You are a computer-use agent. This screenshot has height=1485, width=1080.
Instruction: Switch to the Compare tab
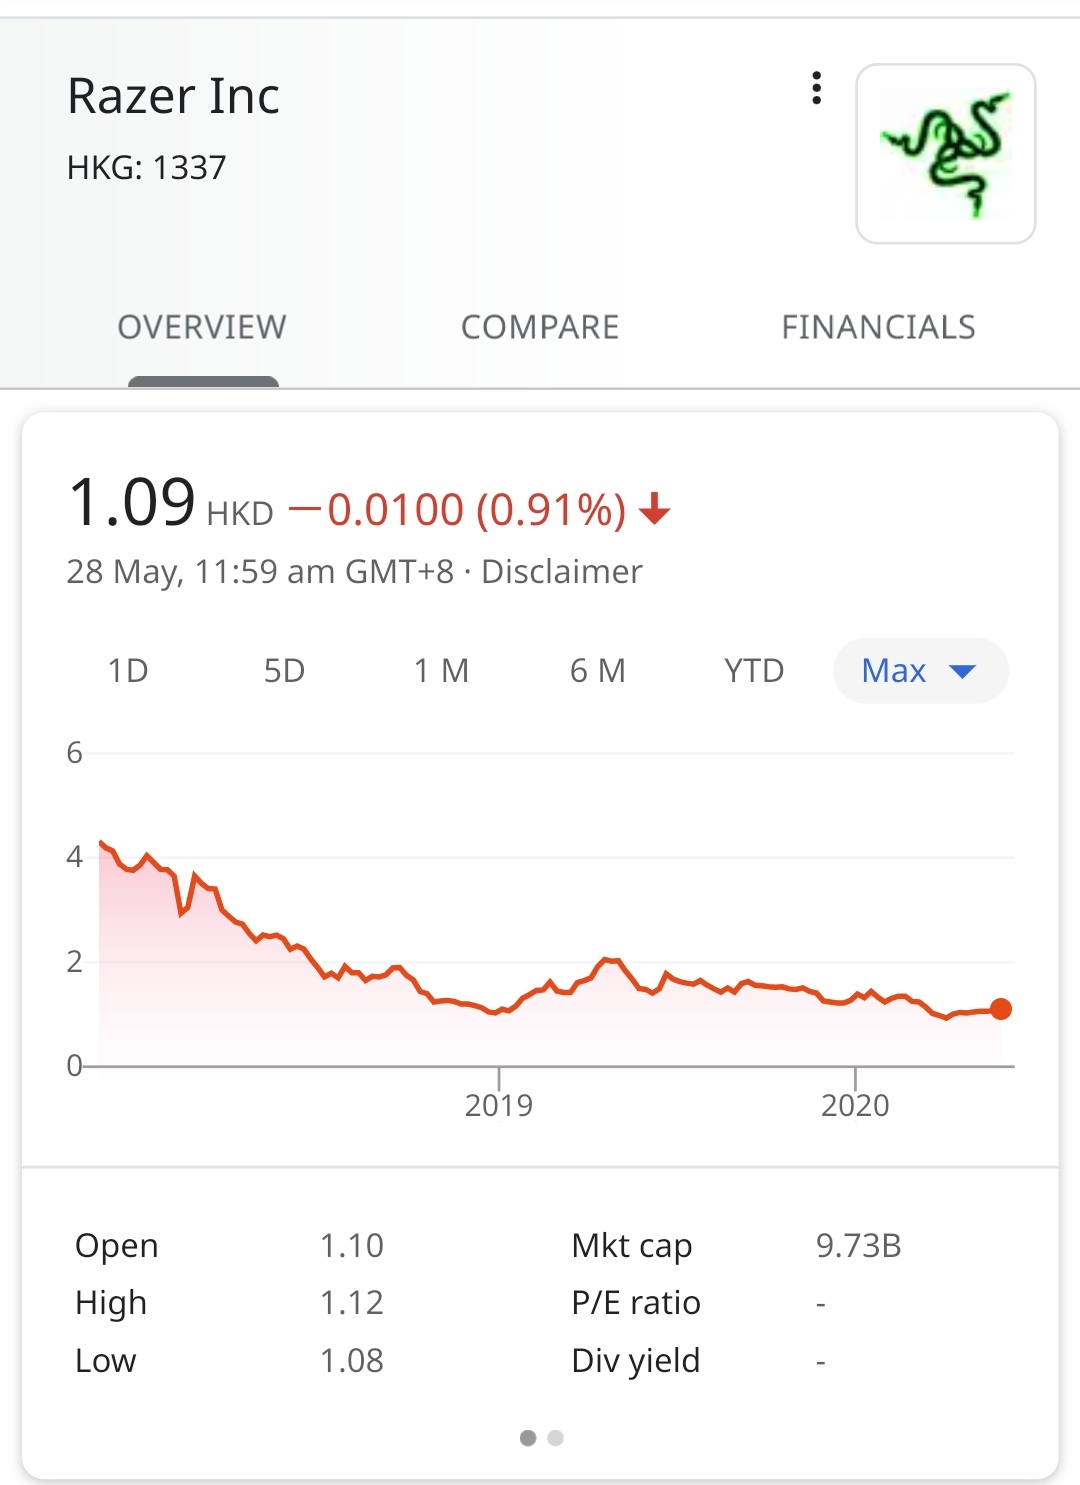(x=540, y=327)
